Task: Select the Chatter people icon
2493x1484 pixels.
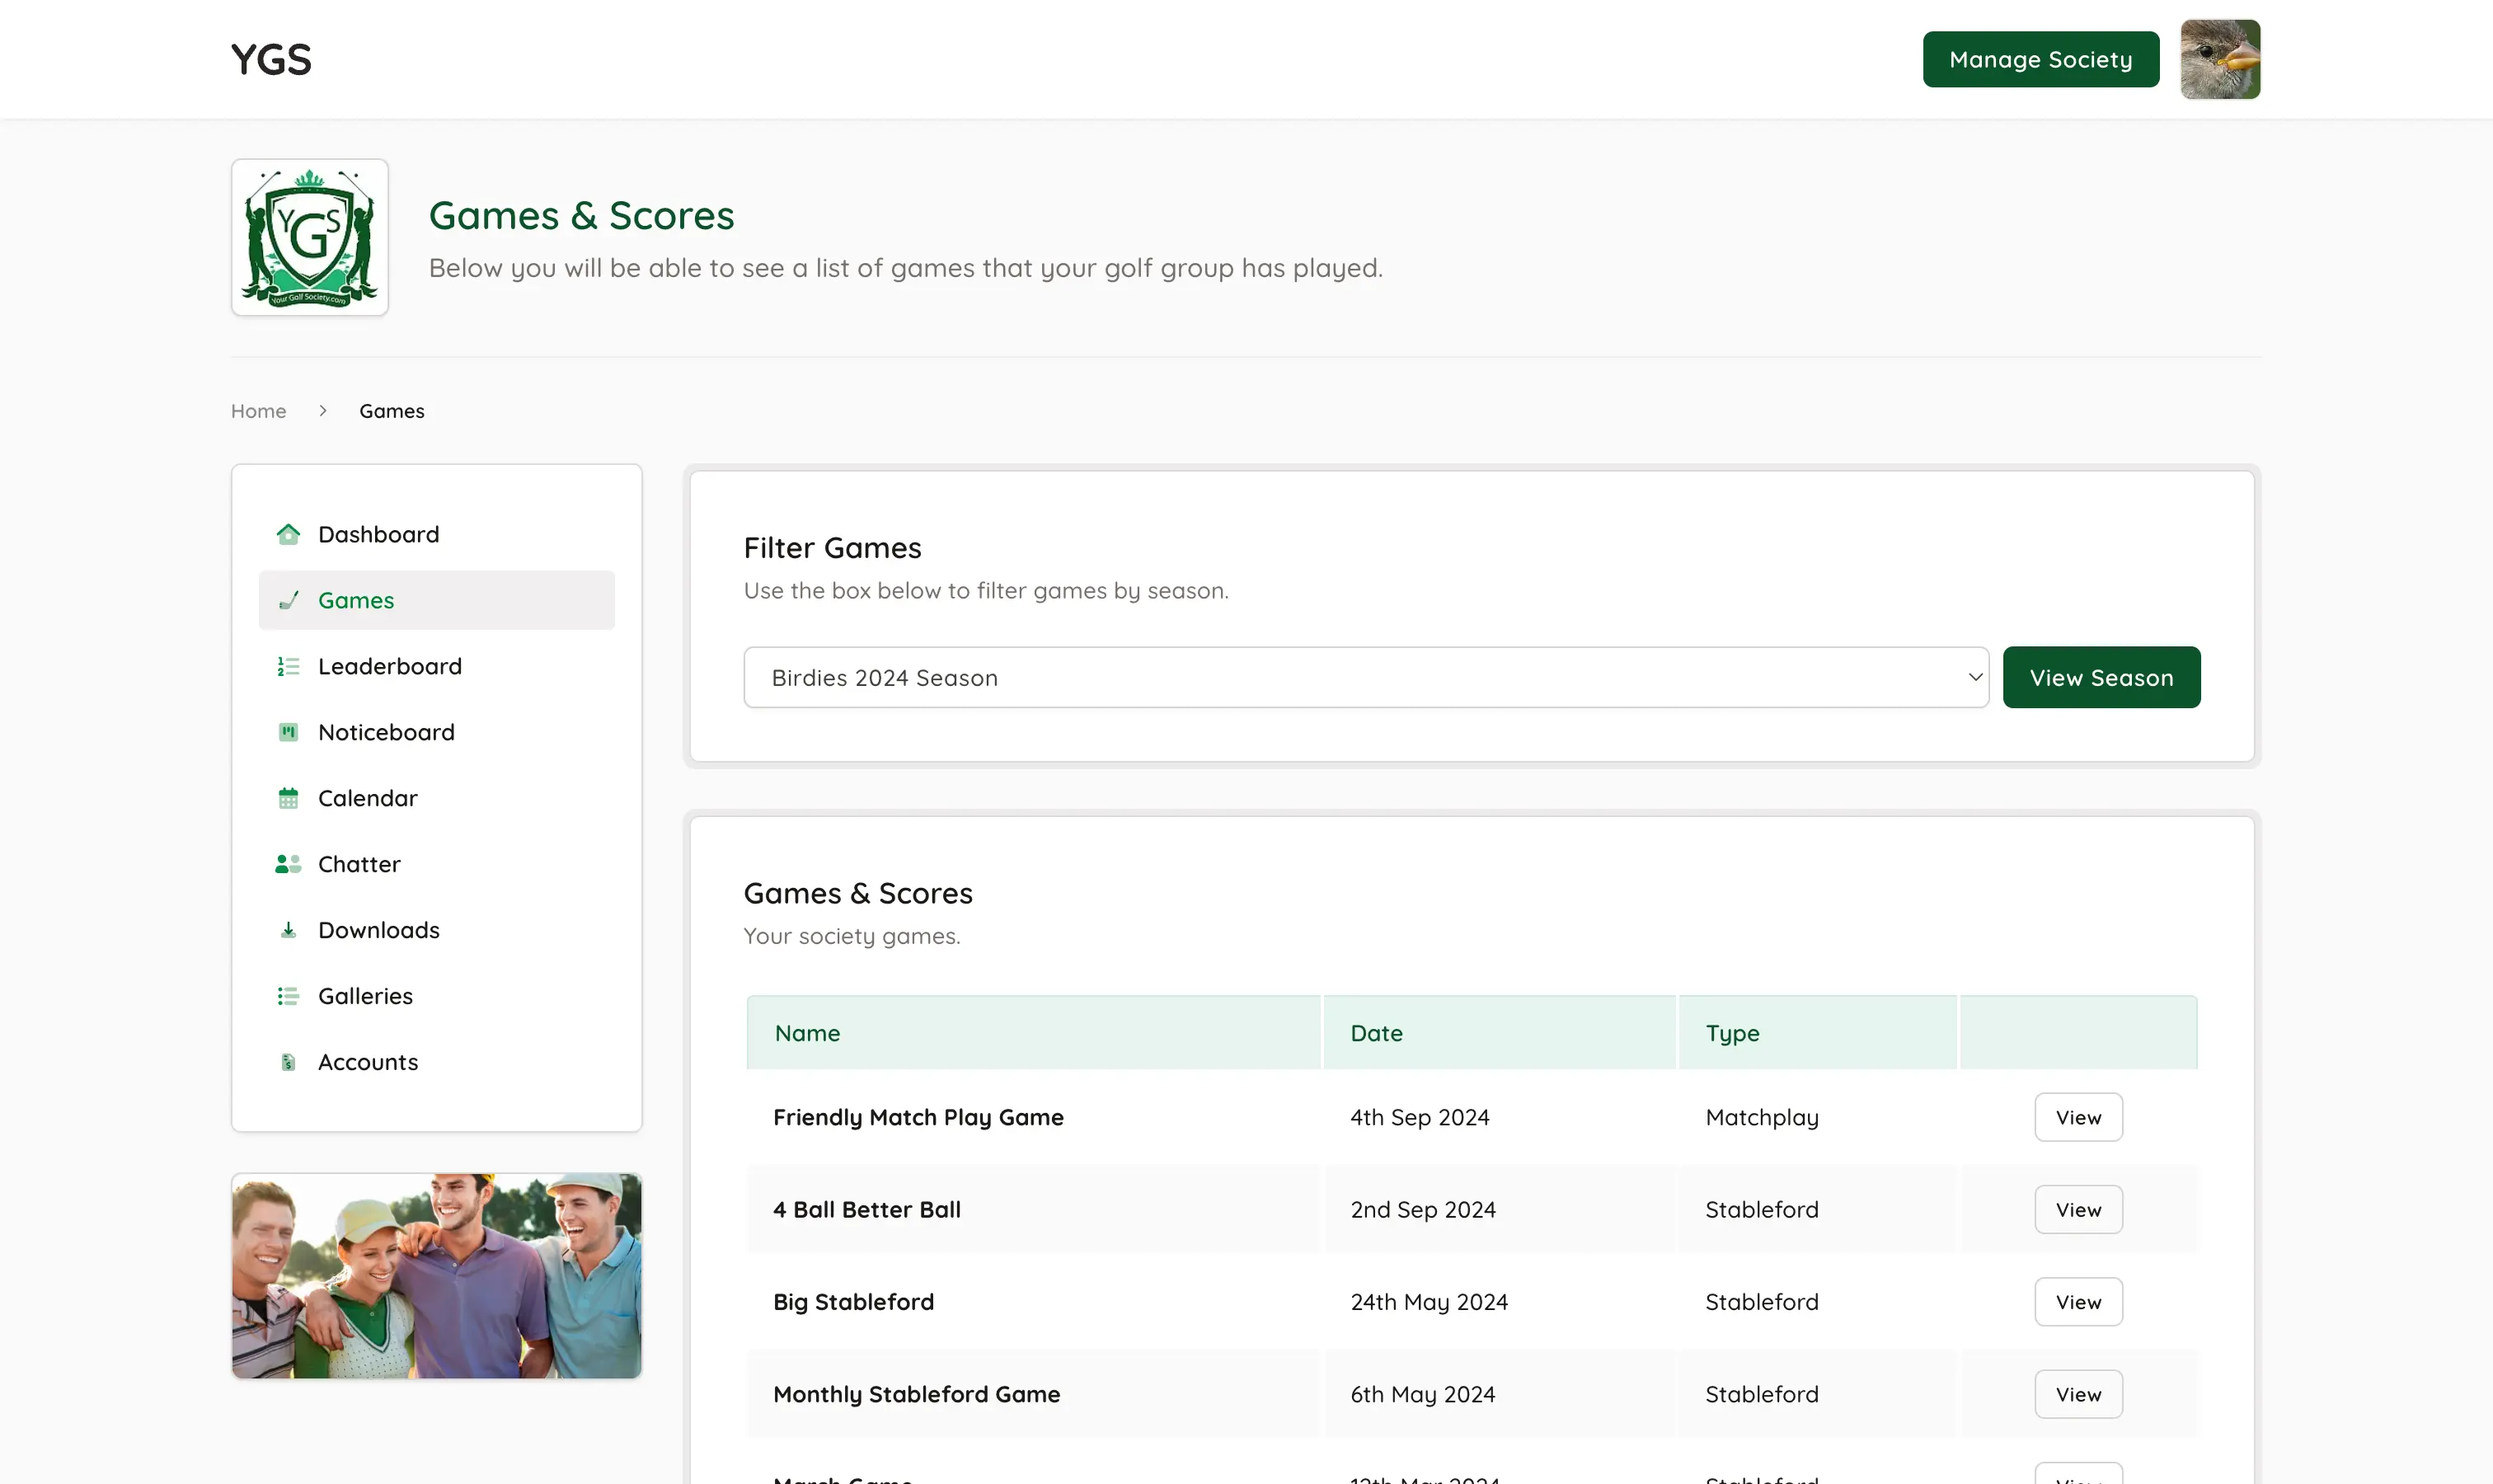Action: (289, 864)
